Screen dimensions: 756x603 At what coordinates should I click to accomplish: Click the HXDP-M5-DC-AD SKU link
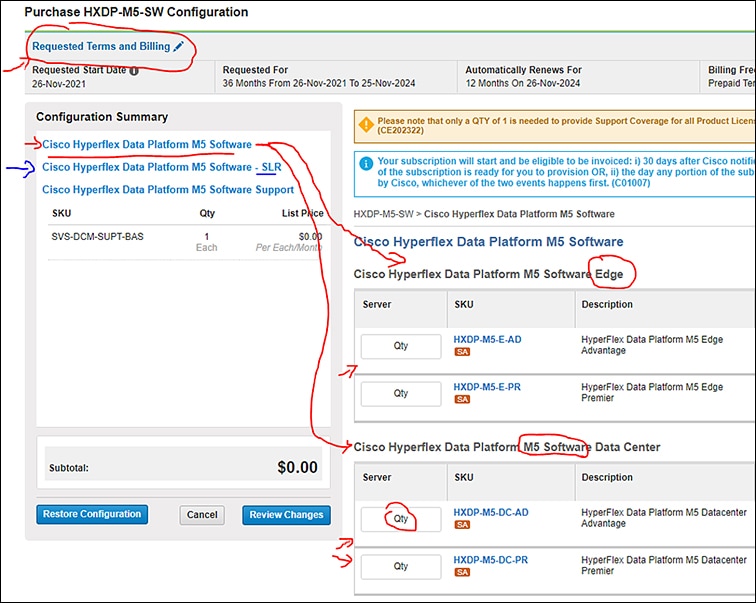491,512
